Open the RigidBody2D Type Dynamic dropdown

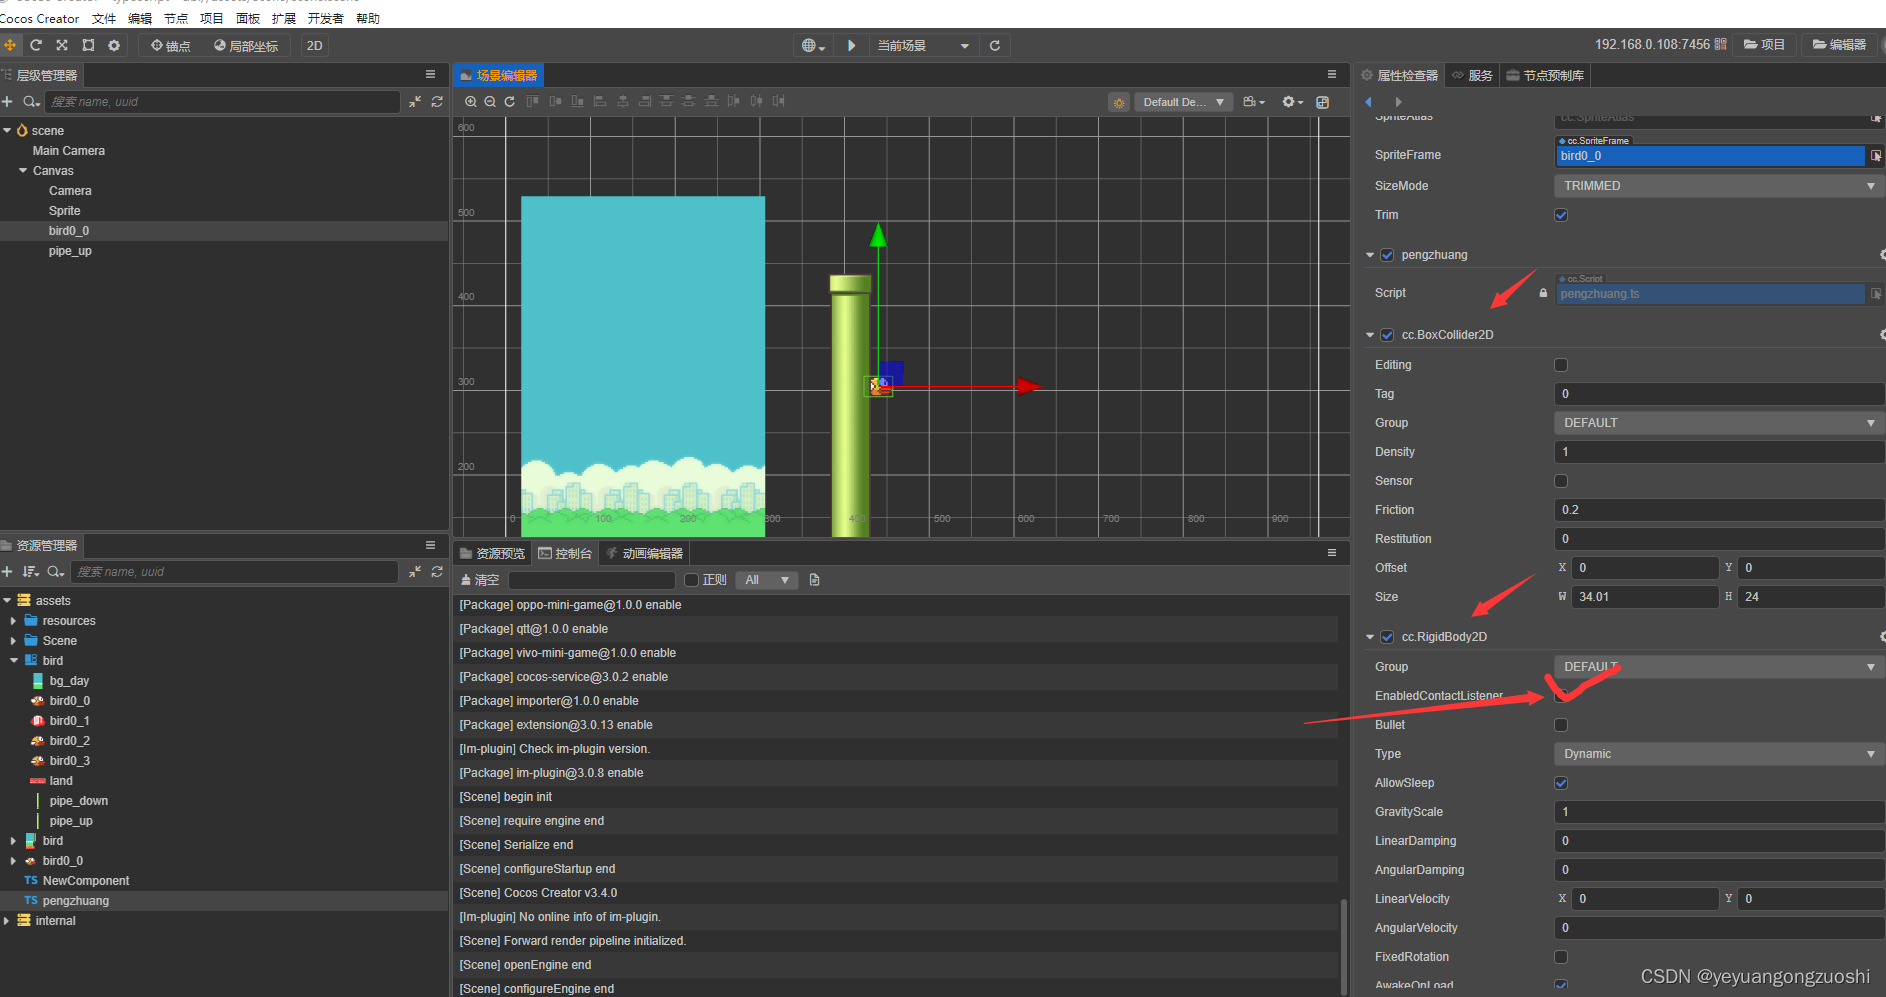tap(1719, 754)
